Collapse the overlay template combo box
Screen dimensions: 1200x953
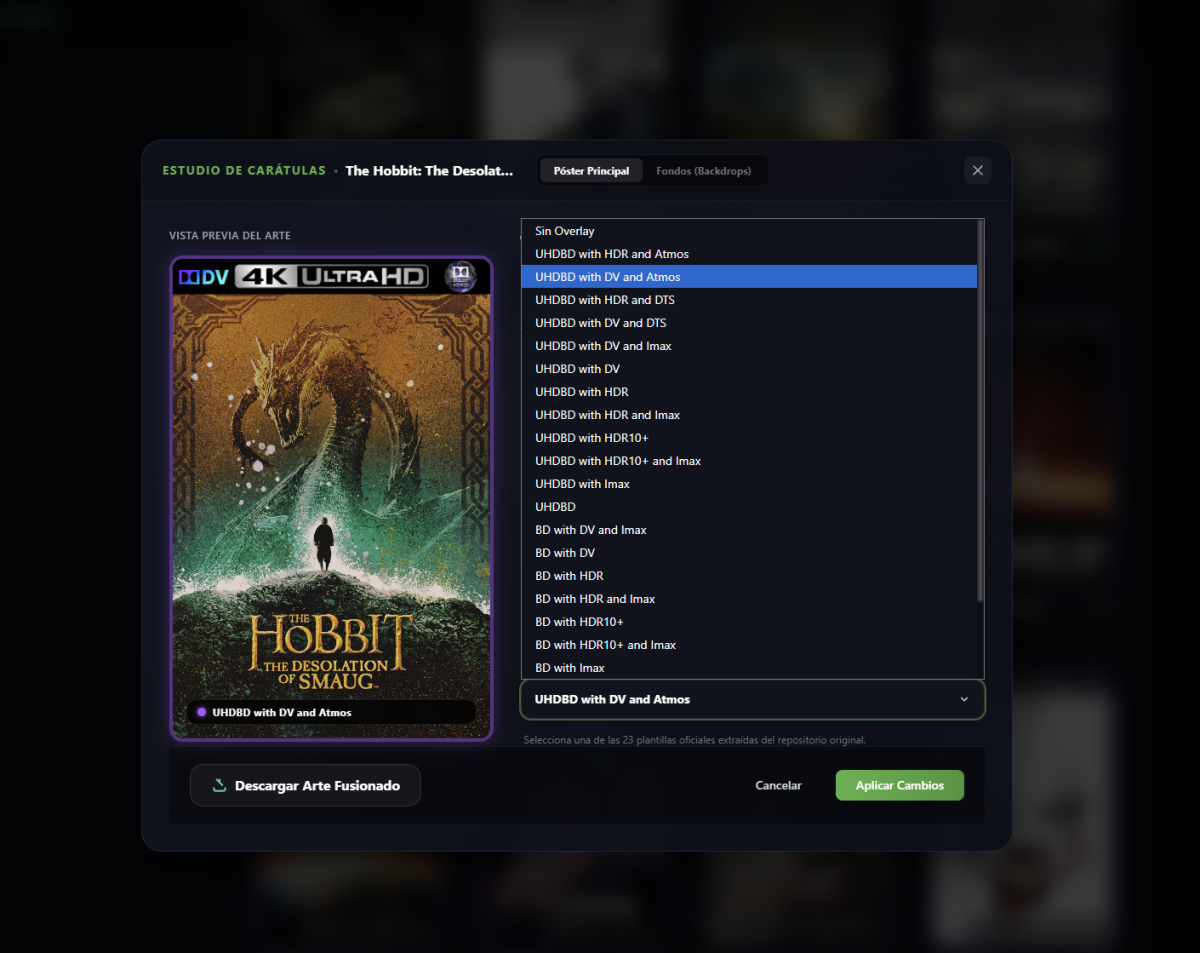pos(752,700)
